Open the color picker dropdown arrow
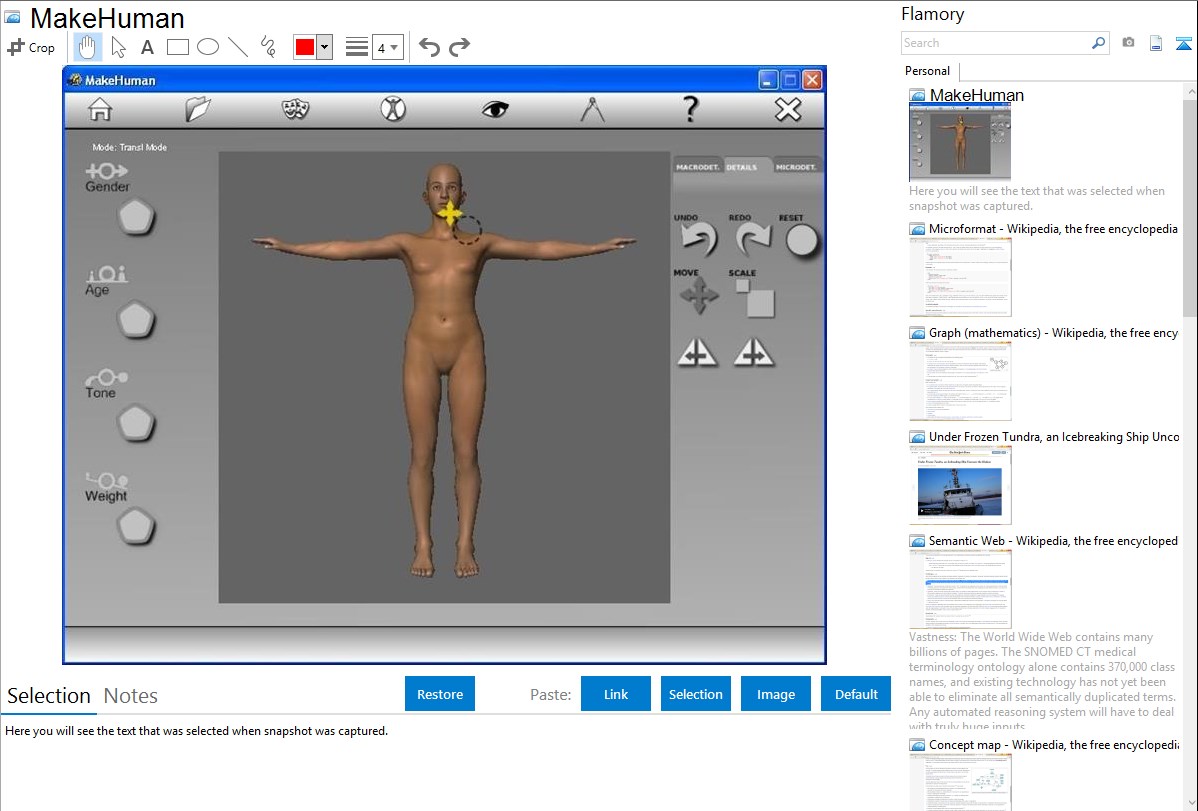 tap(324, 47)
